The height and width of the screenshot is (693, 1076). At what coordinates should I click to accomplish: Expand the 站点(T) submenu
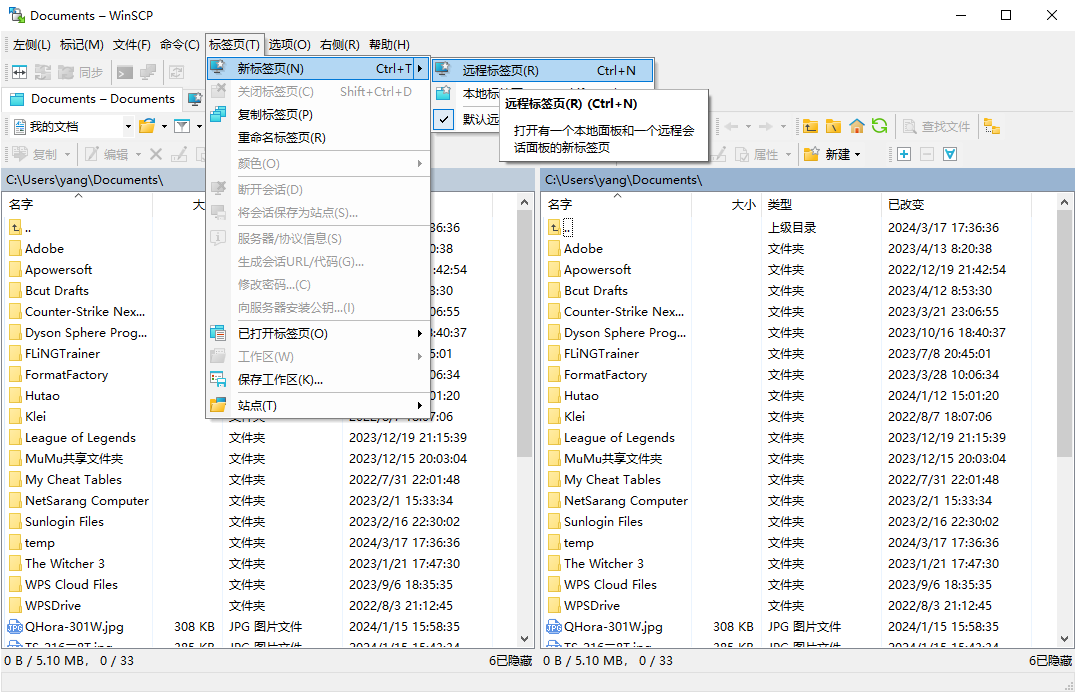[x=419, y=406]
